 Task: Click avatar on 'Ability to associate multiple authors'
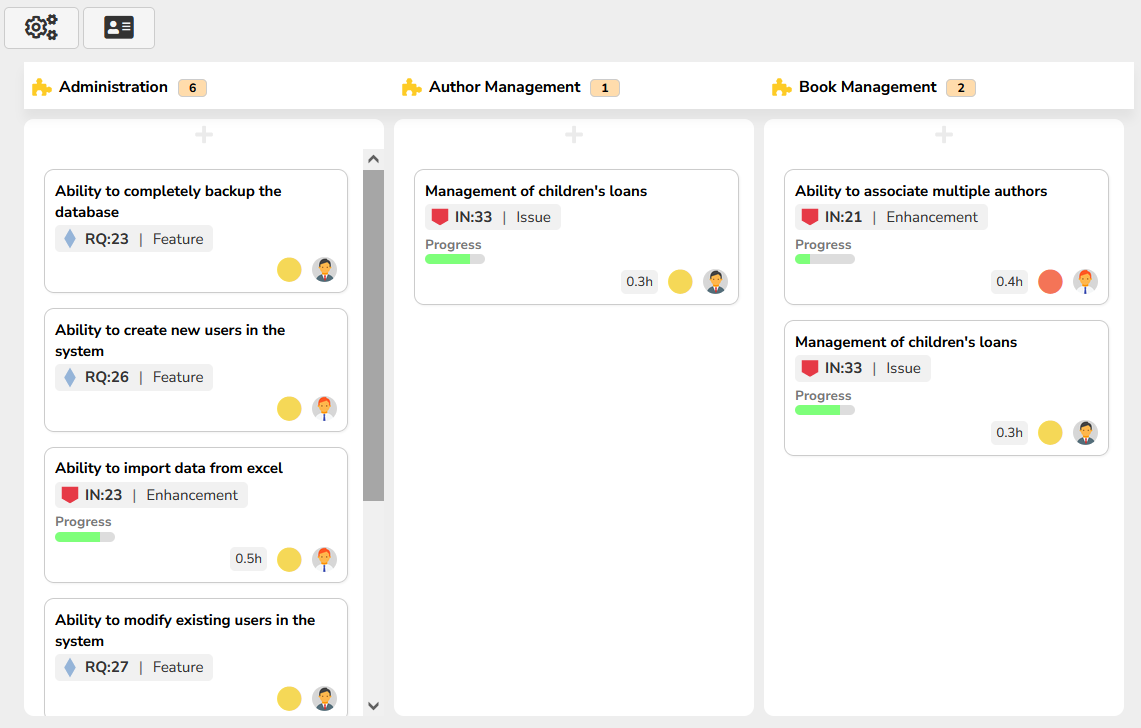pyautogui.click(x=1085, y=282)
